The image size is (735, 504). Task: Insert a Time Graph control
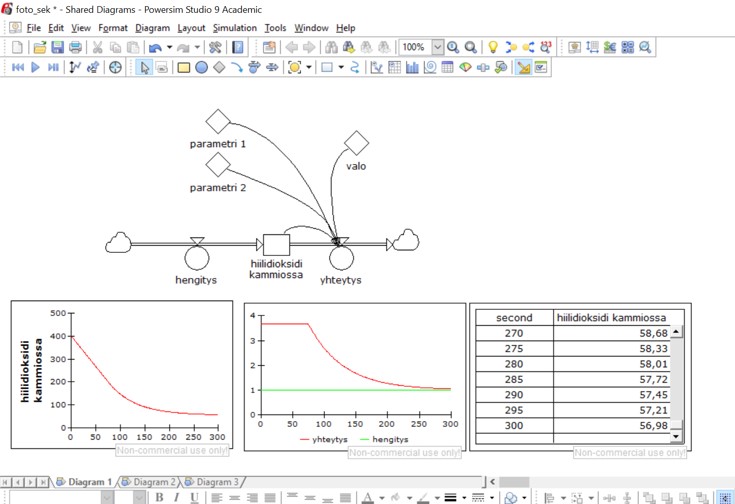tap(377, 68)
